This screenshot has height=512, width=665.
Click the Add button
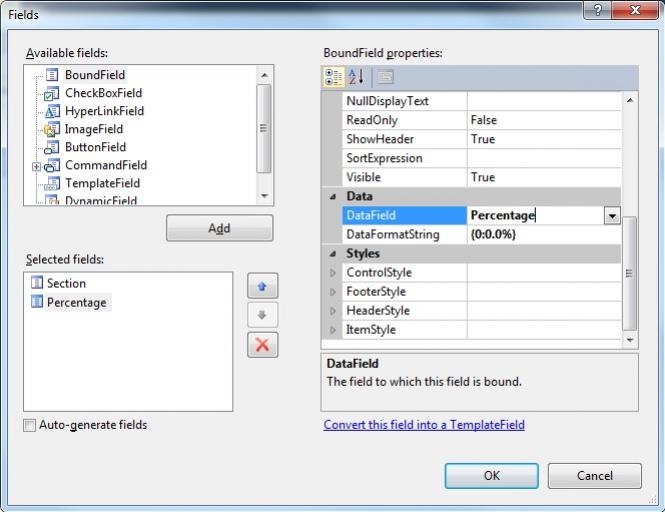219,228
